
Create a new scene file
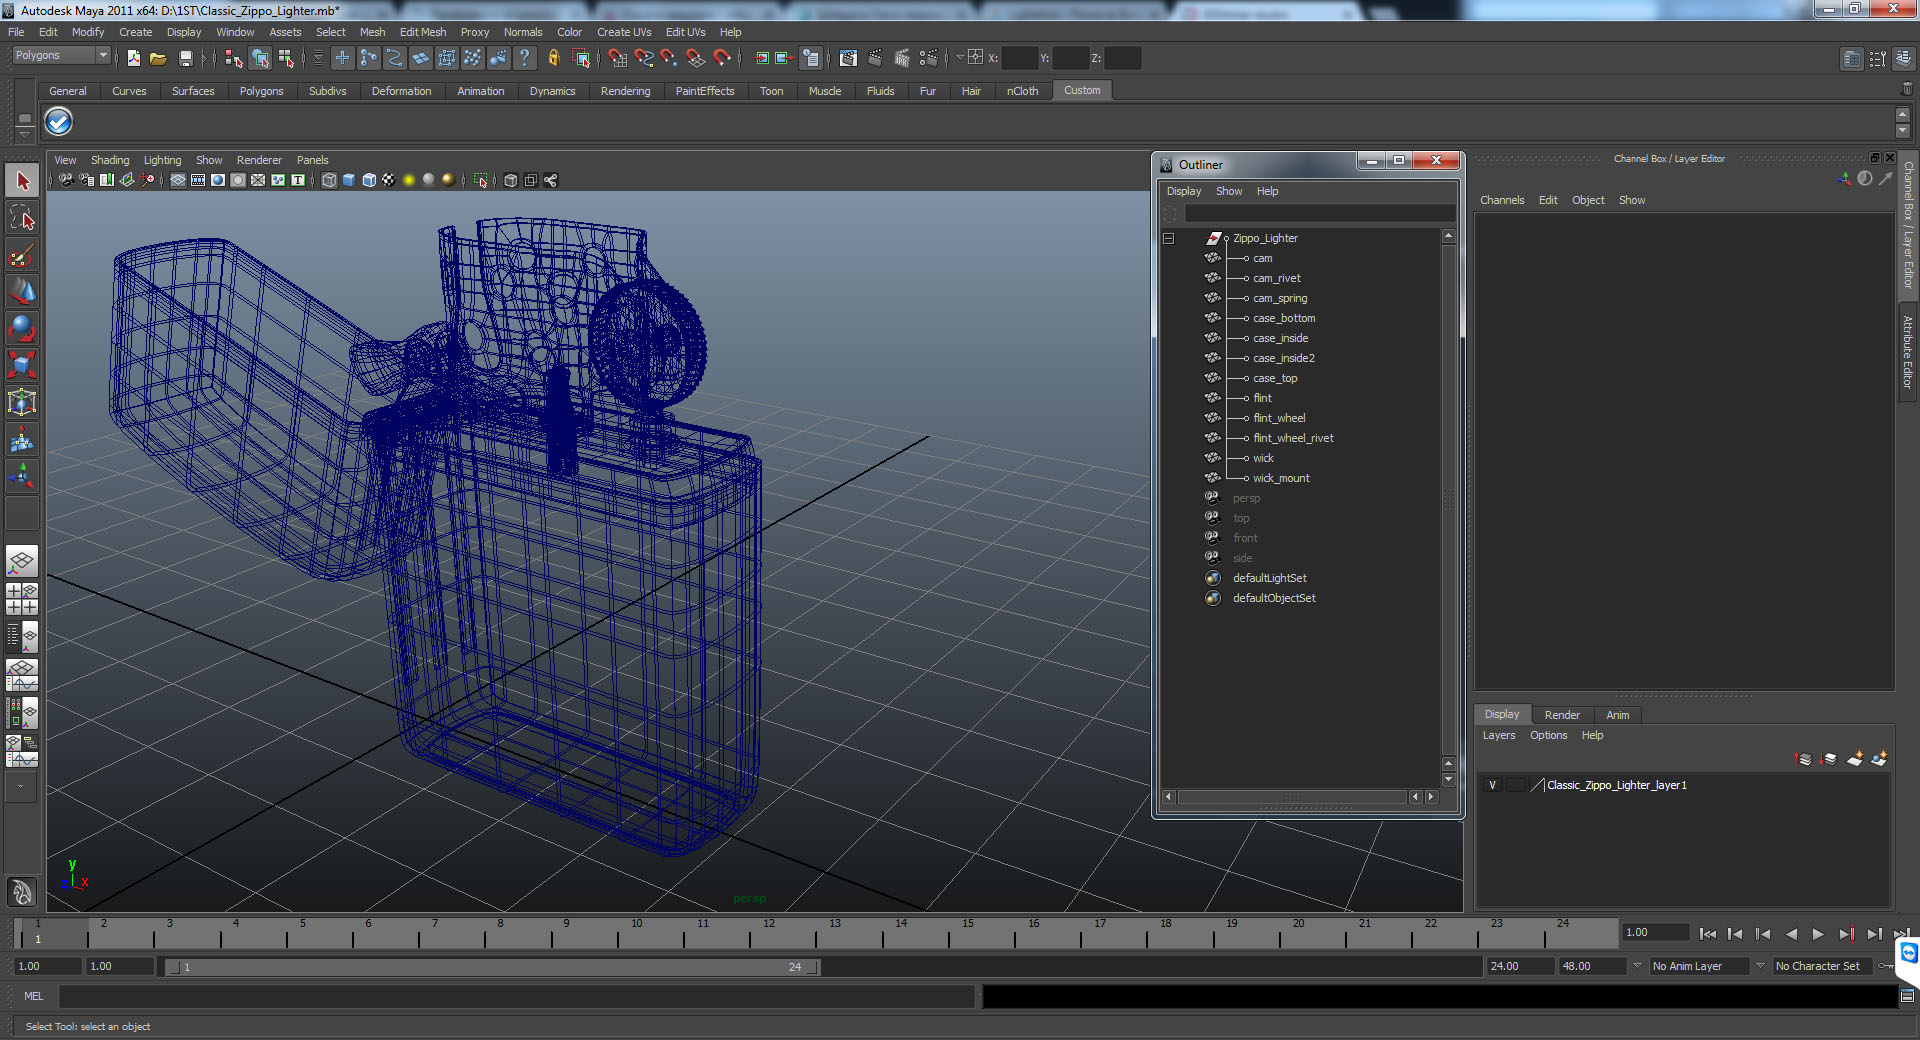[134, 58]
